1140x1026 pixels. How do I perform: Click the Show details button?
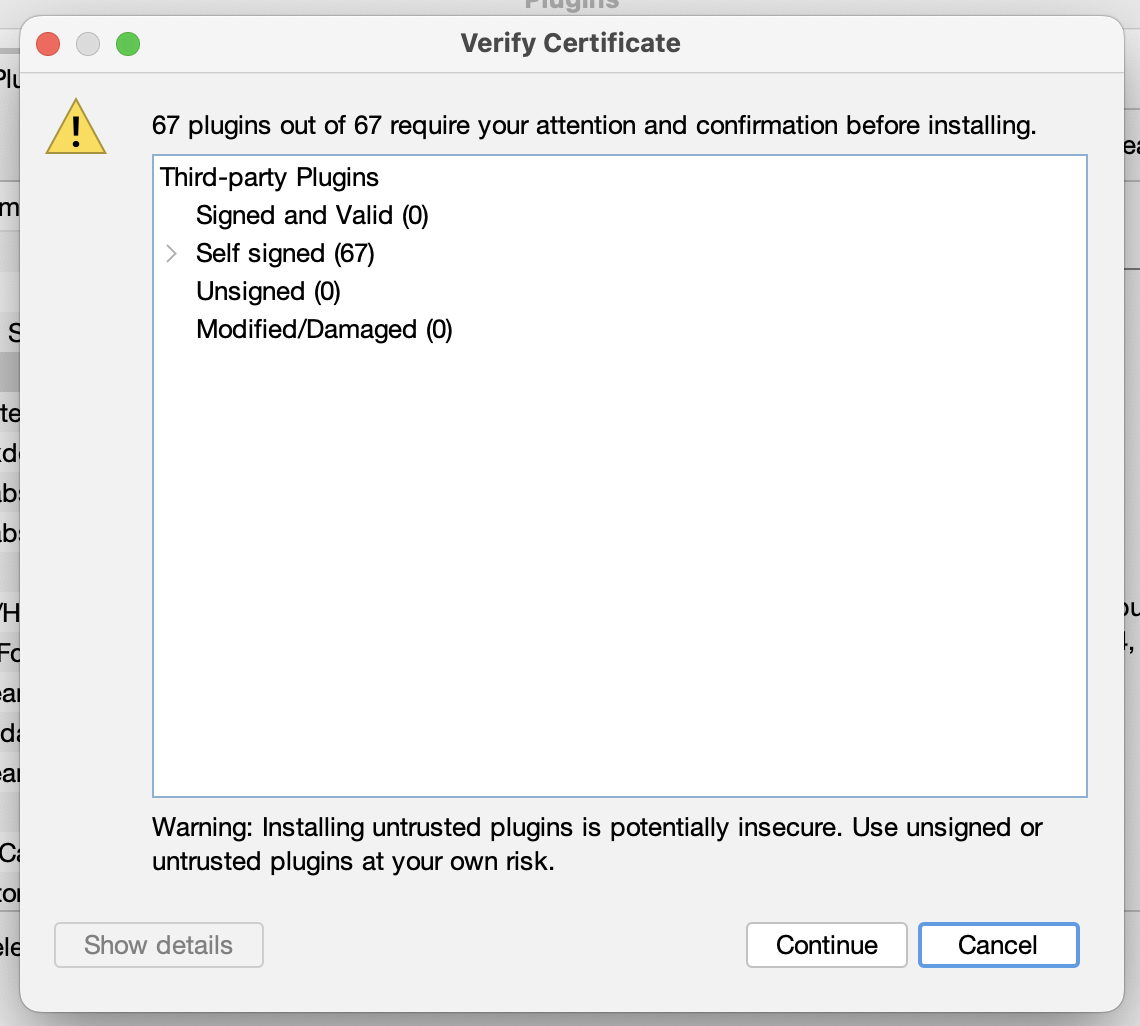pos(158,945)
